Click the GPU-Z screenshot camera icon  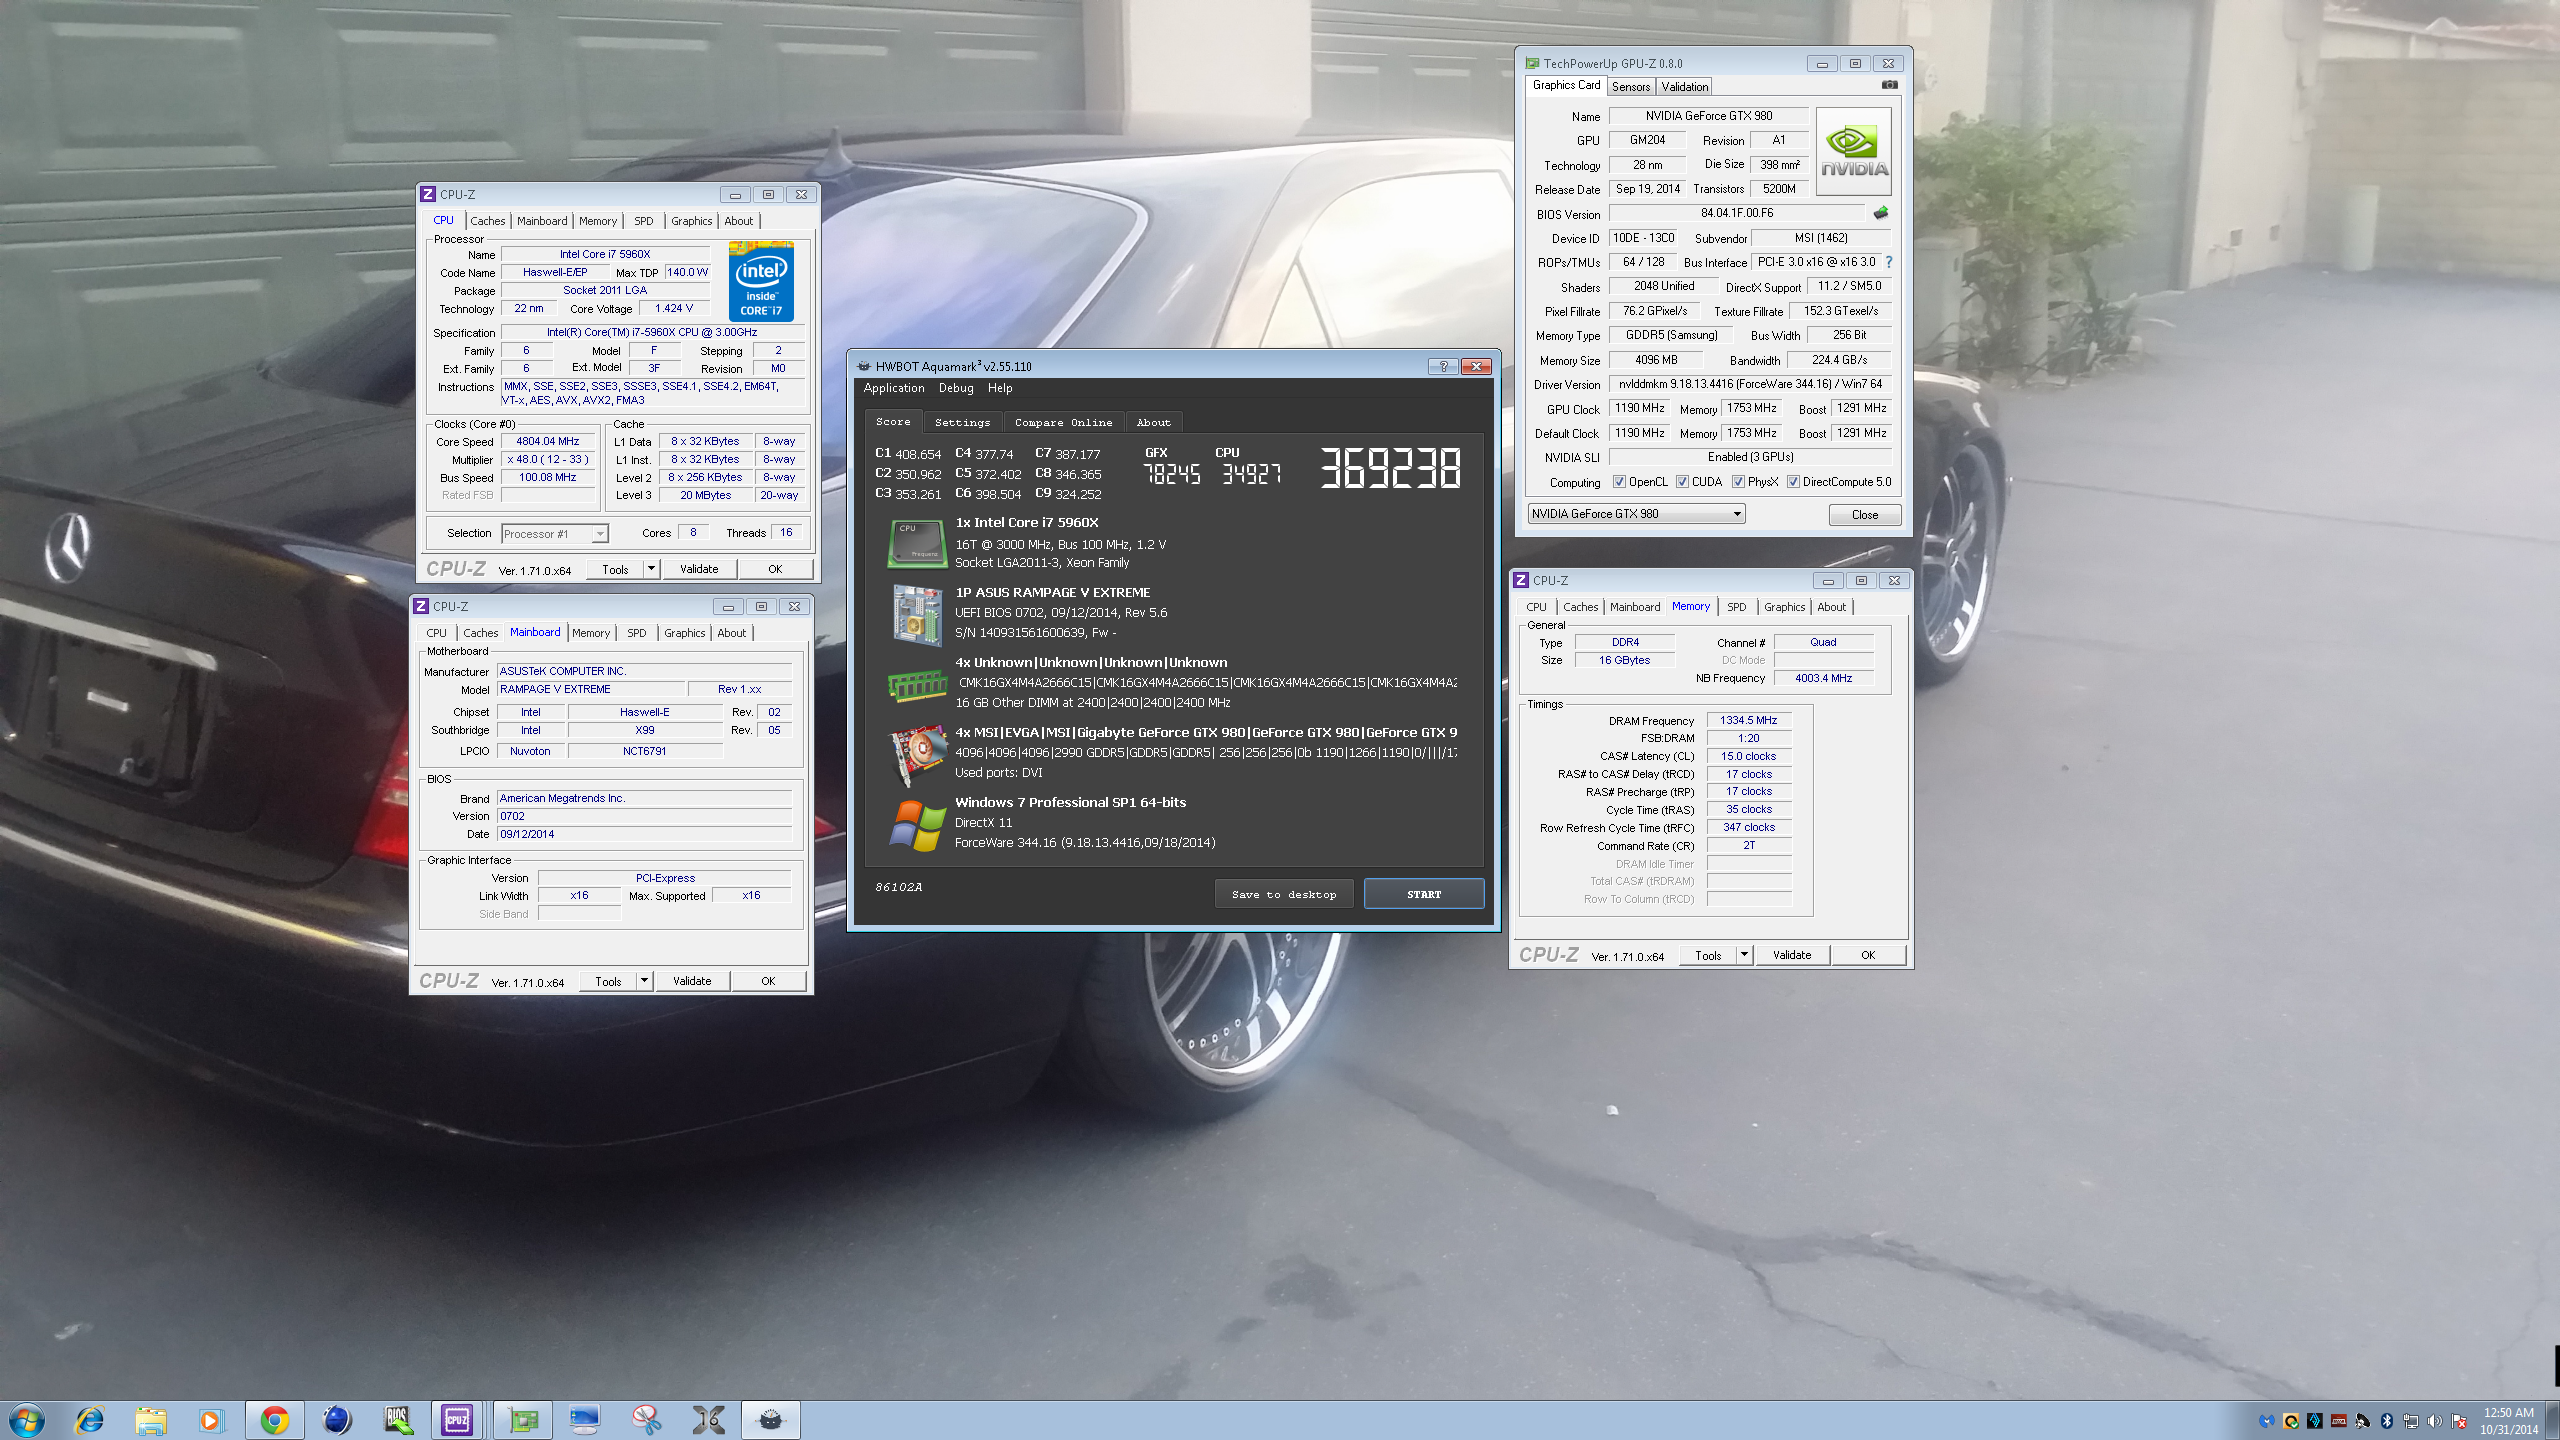click(1889, 85)
